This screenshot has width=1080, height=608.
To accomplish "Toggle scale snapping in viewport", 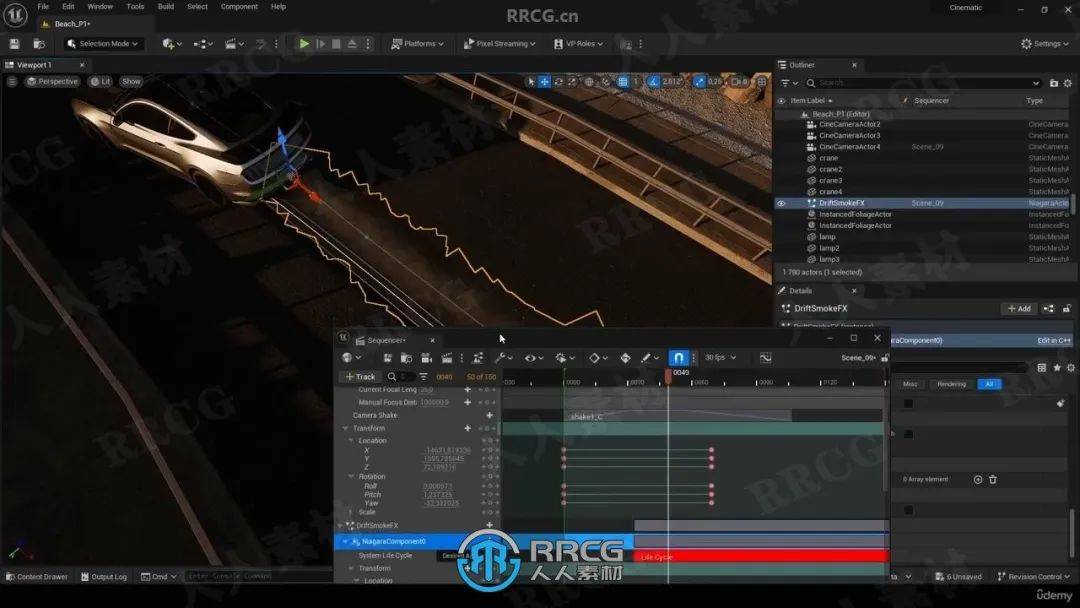I will [699, 81].
